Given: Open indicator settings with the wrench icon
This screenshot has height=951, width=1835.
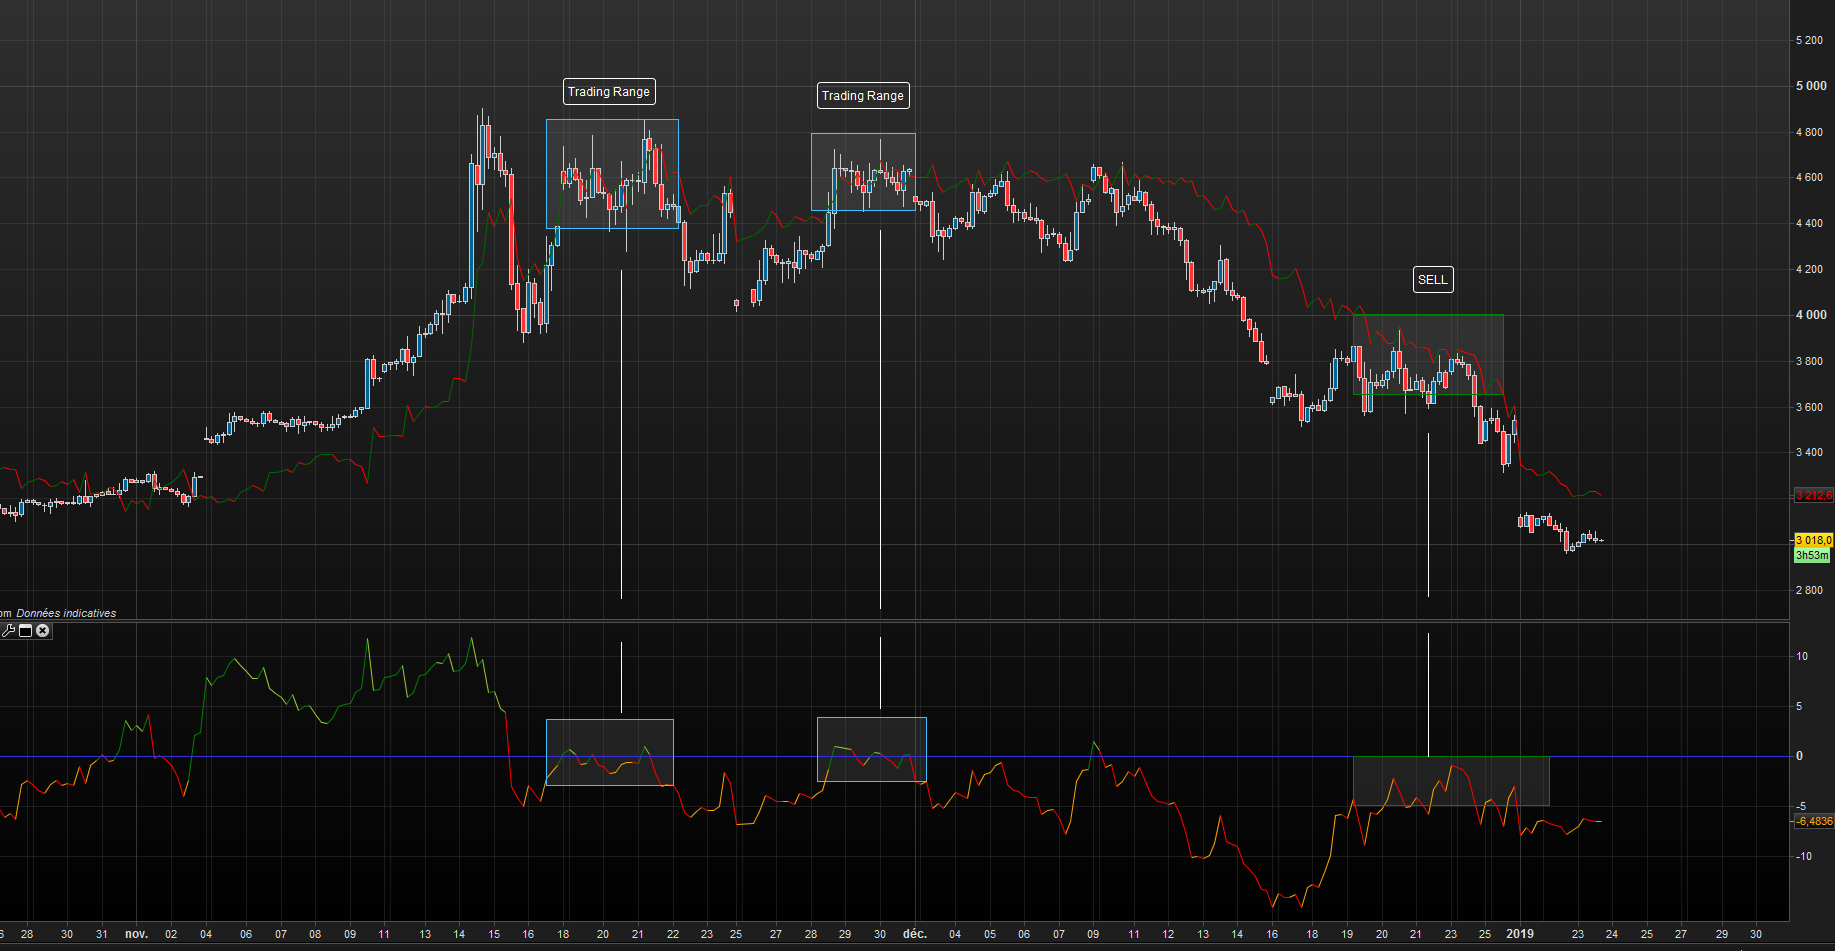Looking at the screenshot, I should pyautogui.click(x=9, y=631).
